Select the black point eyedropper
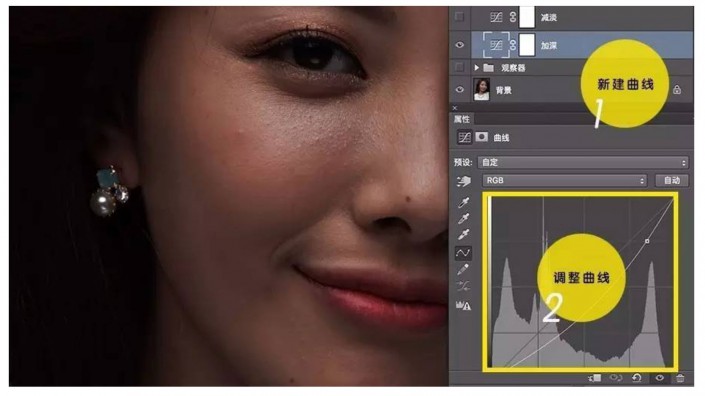The image size is (705, 396). 464,202
